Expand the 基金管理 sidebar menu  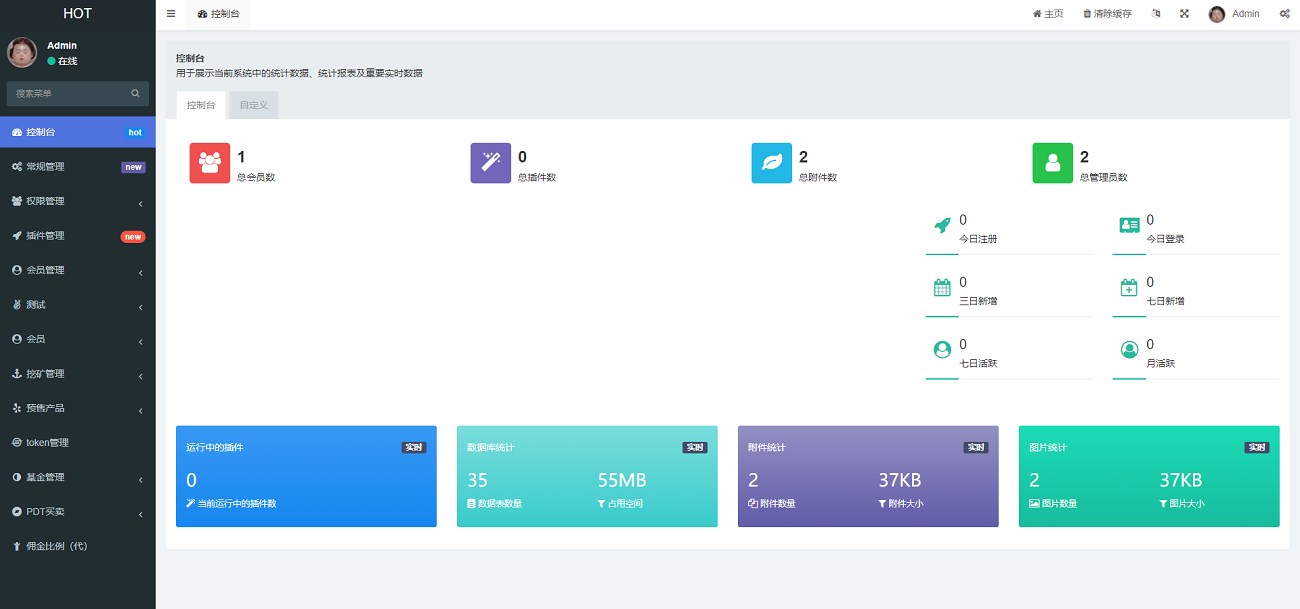tap(78, 477)
